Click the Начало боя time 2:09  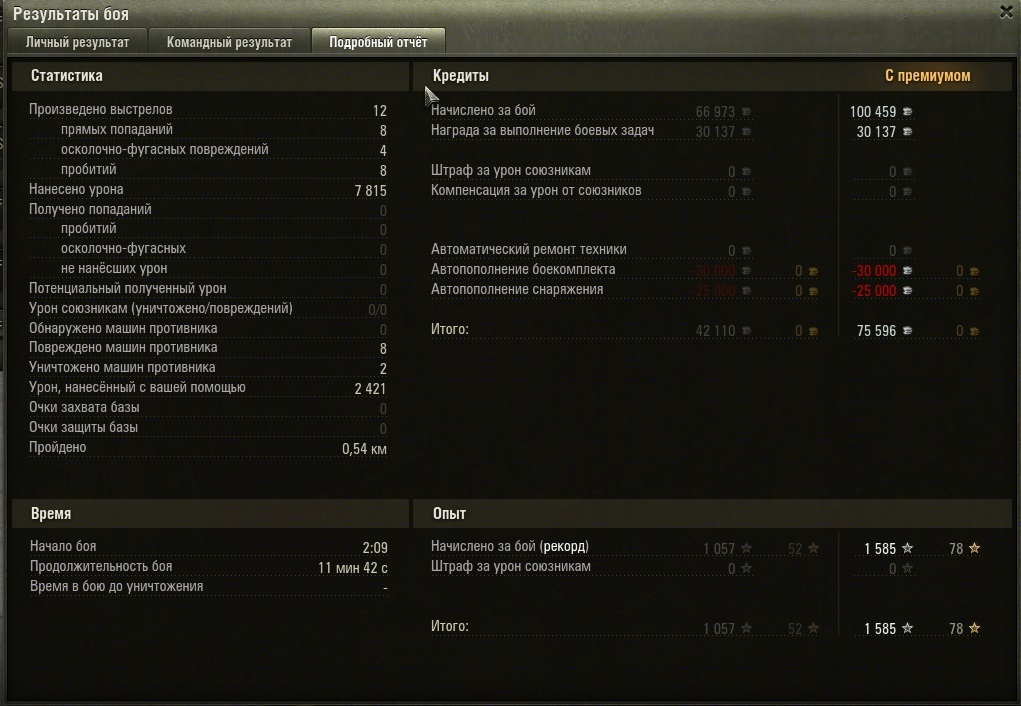point(375,548)
